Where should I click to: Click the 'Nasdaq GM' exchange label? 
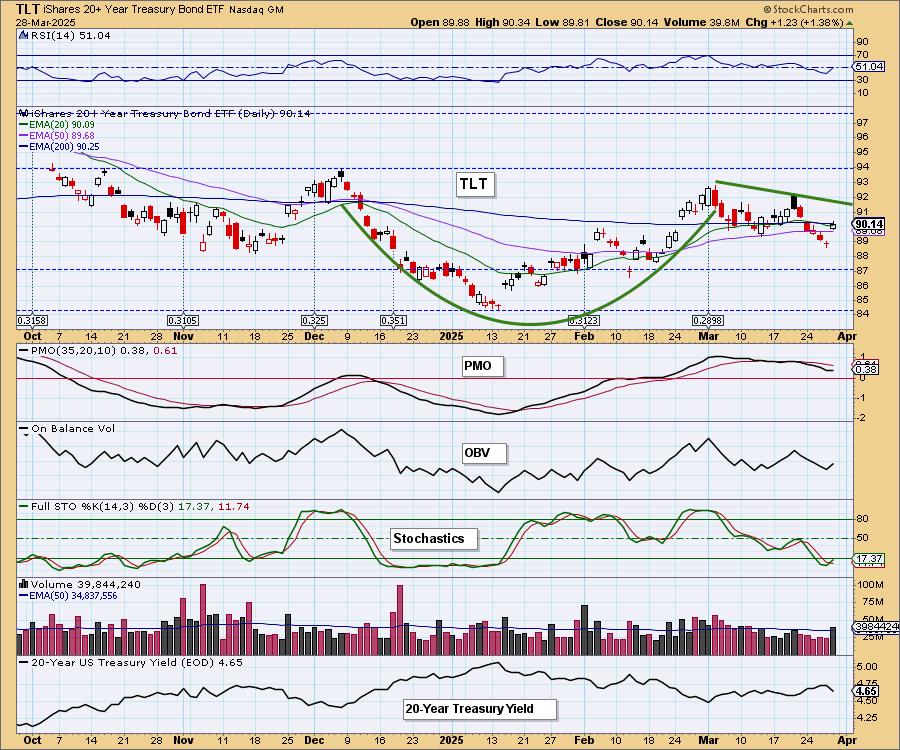[257, 10]
